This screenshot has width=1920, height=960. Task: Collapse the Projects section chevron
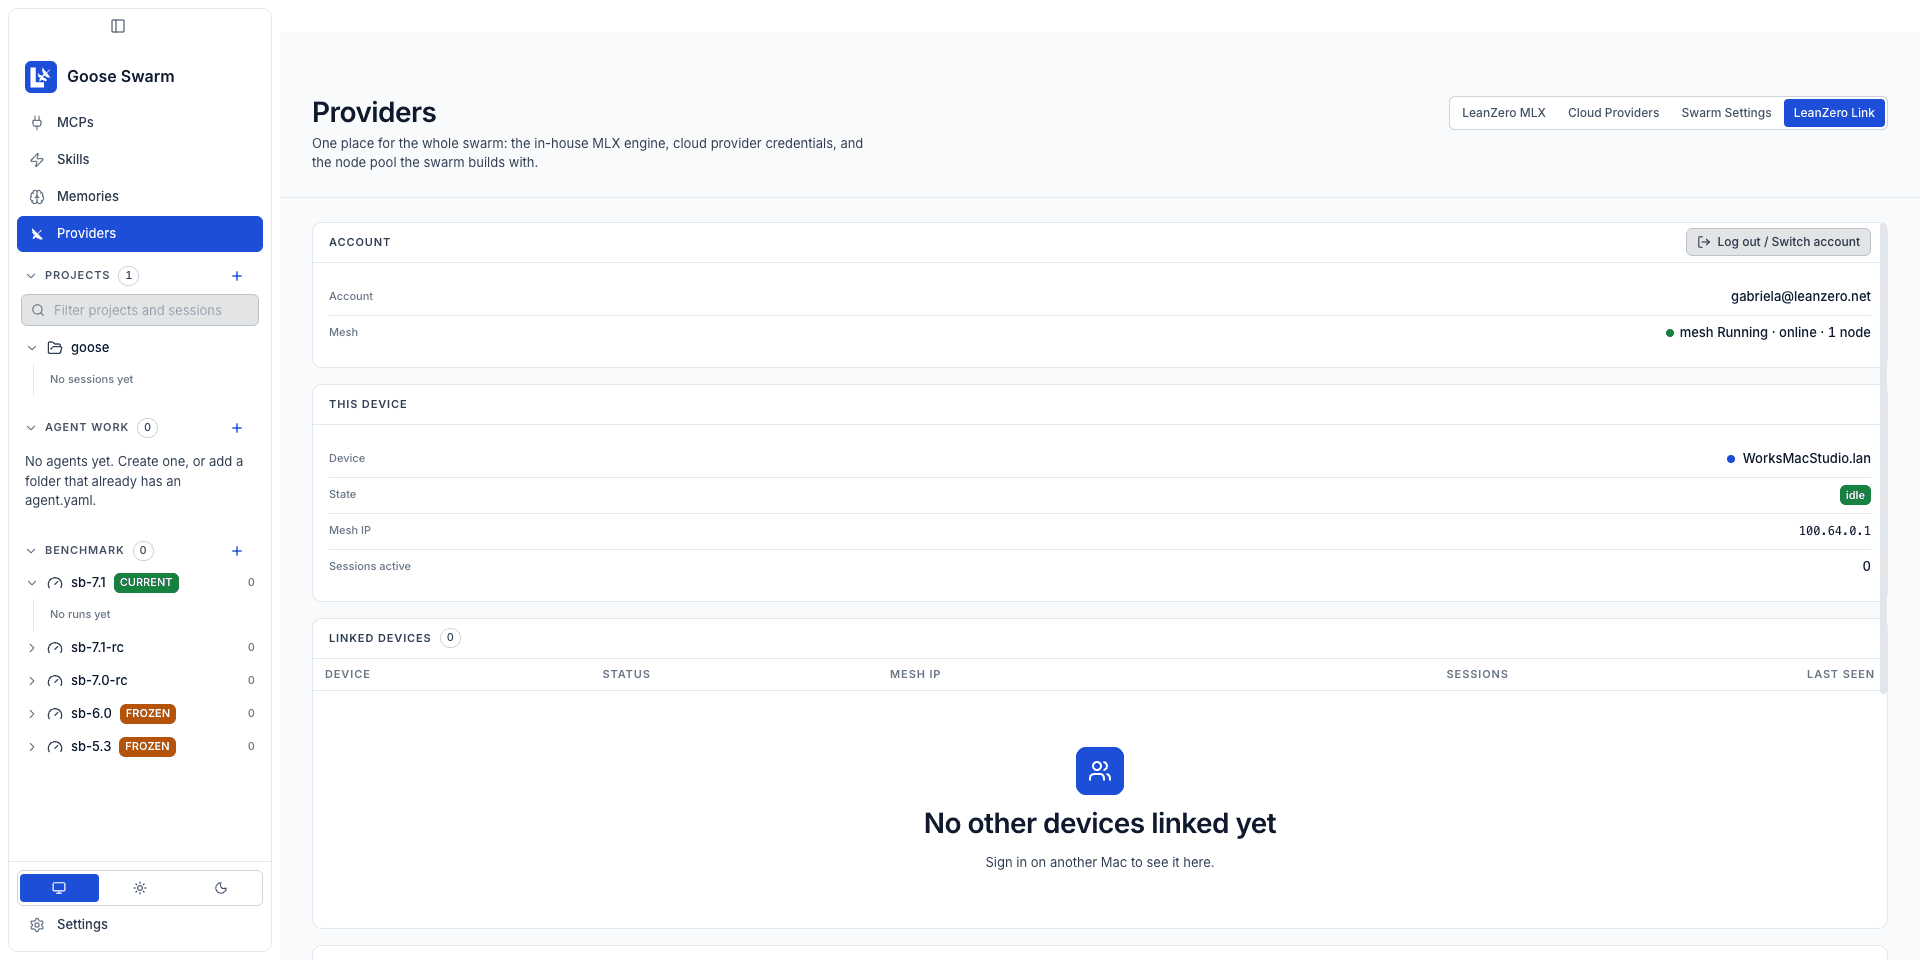click(31, 276)
